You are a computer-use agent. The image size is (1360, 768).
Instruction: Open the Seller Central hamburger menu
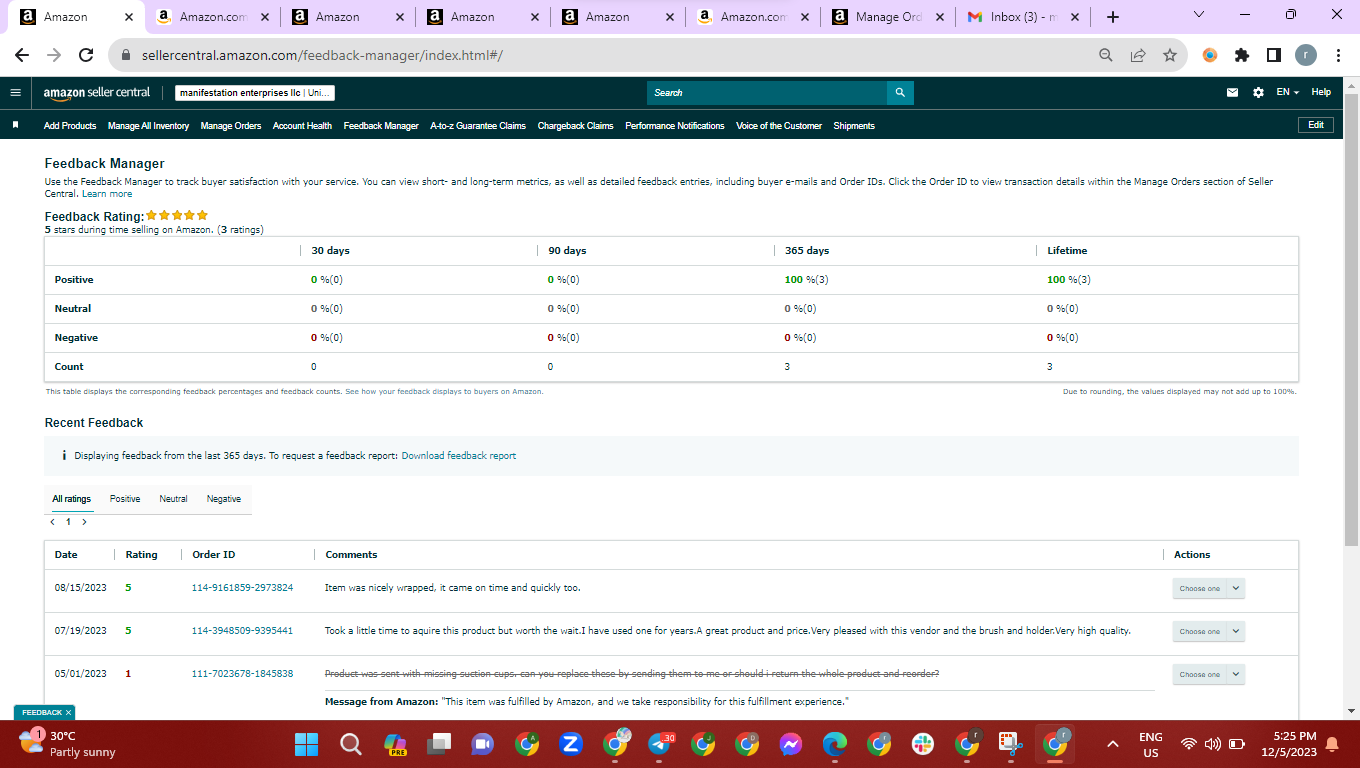[15, 92]
